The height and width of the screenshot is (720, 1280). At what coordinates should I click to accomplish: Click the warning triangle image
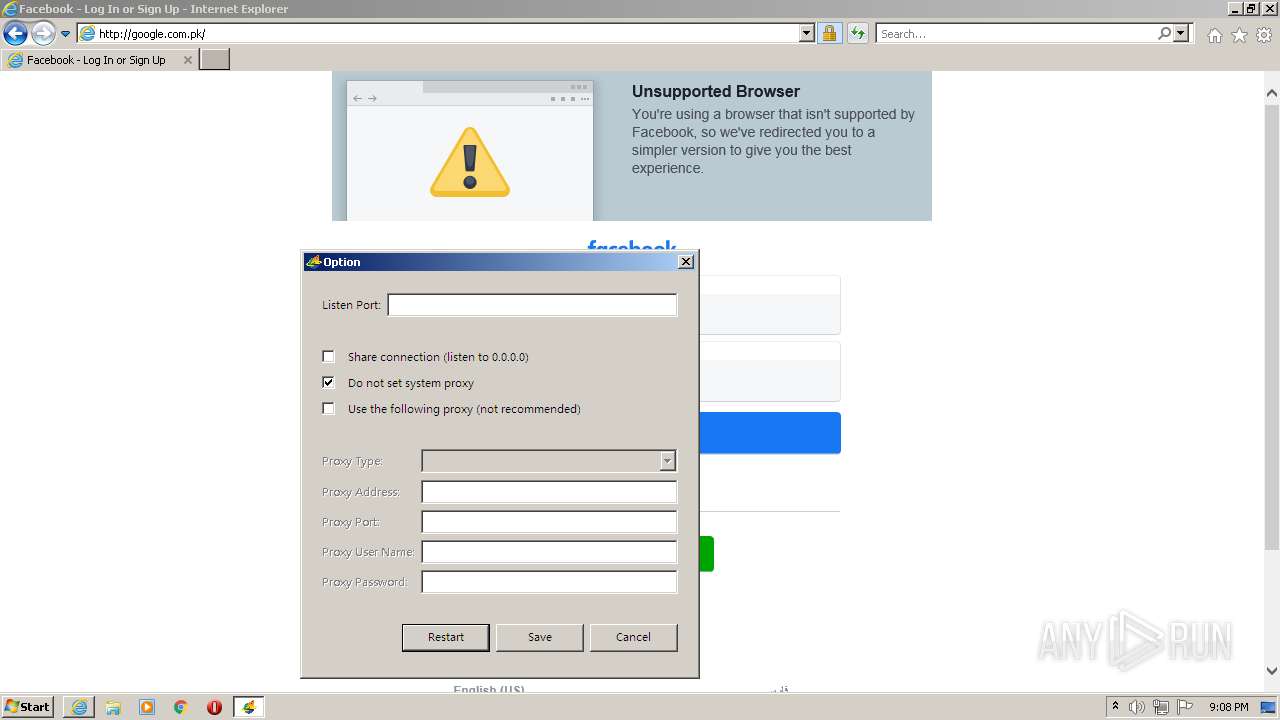coord(470,161)
